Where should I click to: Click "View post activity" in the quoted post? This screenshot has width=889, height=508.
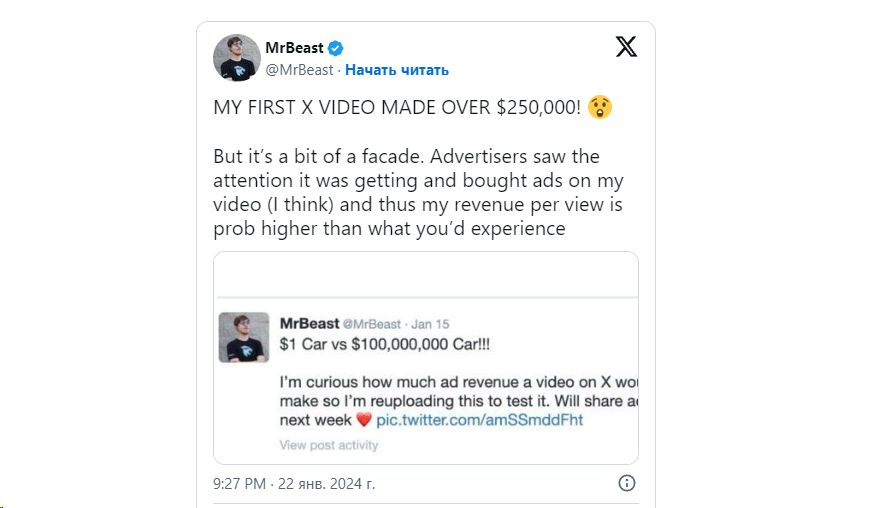(x=329, y=445)
